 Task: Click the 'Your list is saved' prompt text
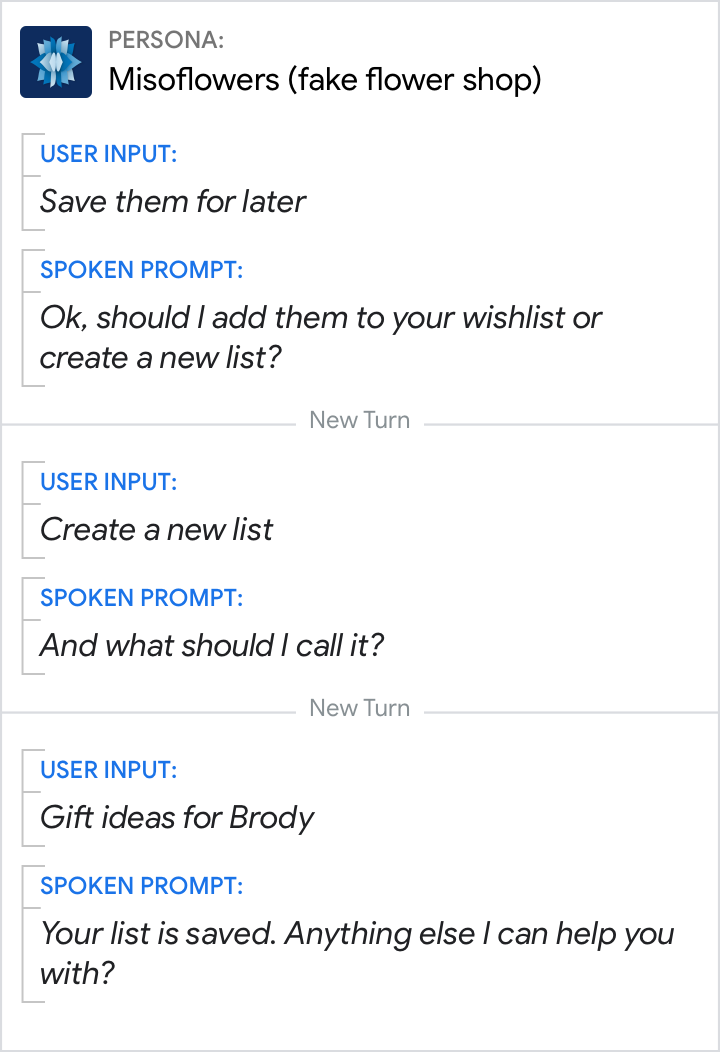click(x=356, y=934)
